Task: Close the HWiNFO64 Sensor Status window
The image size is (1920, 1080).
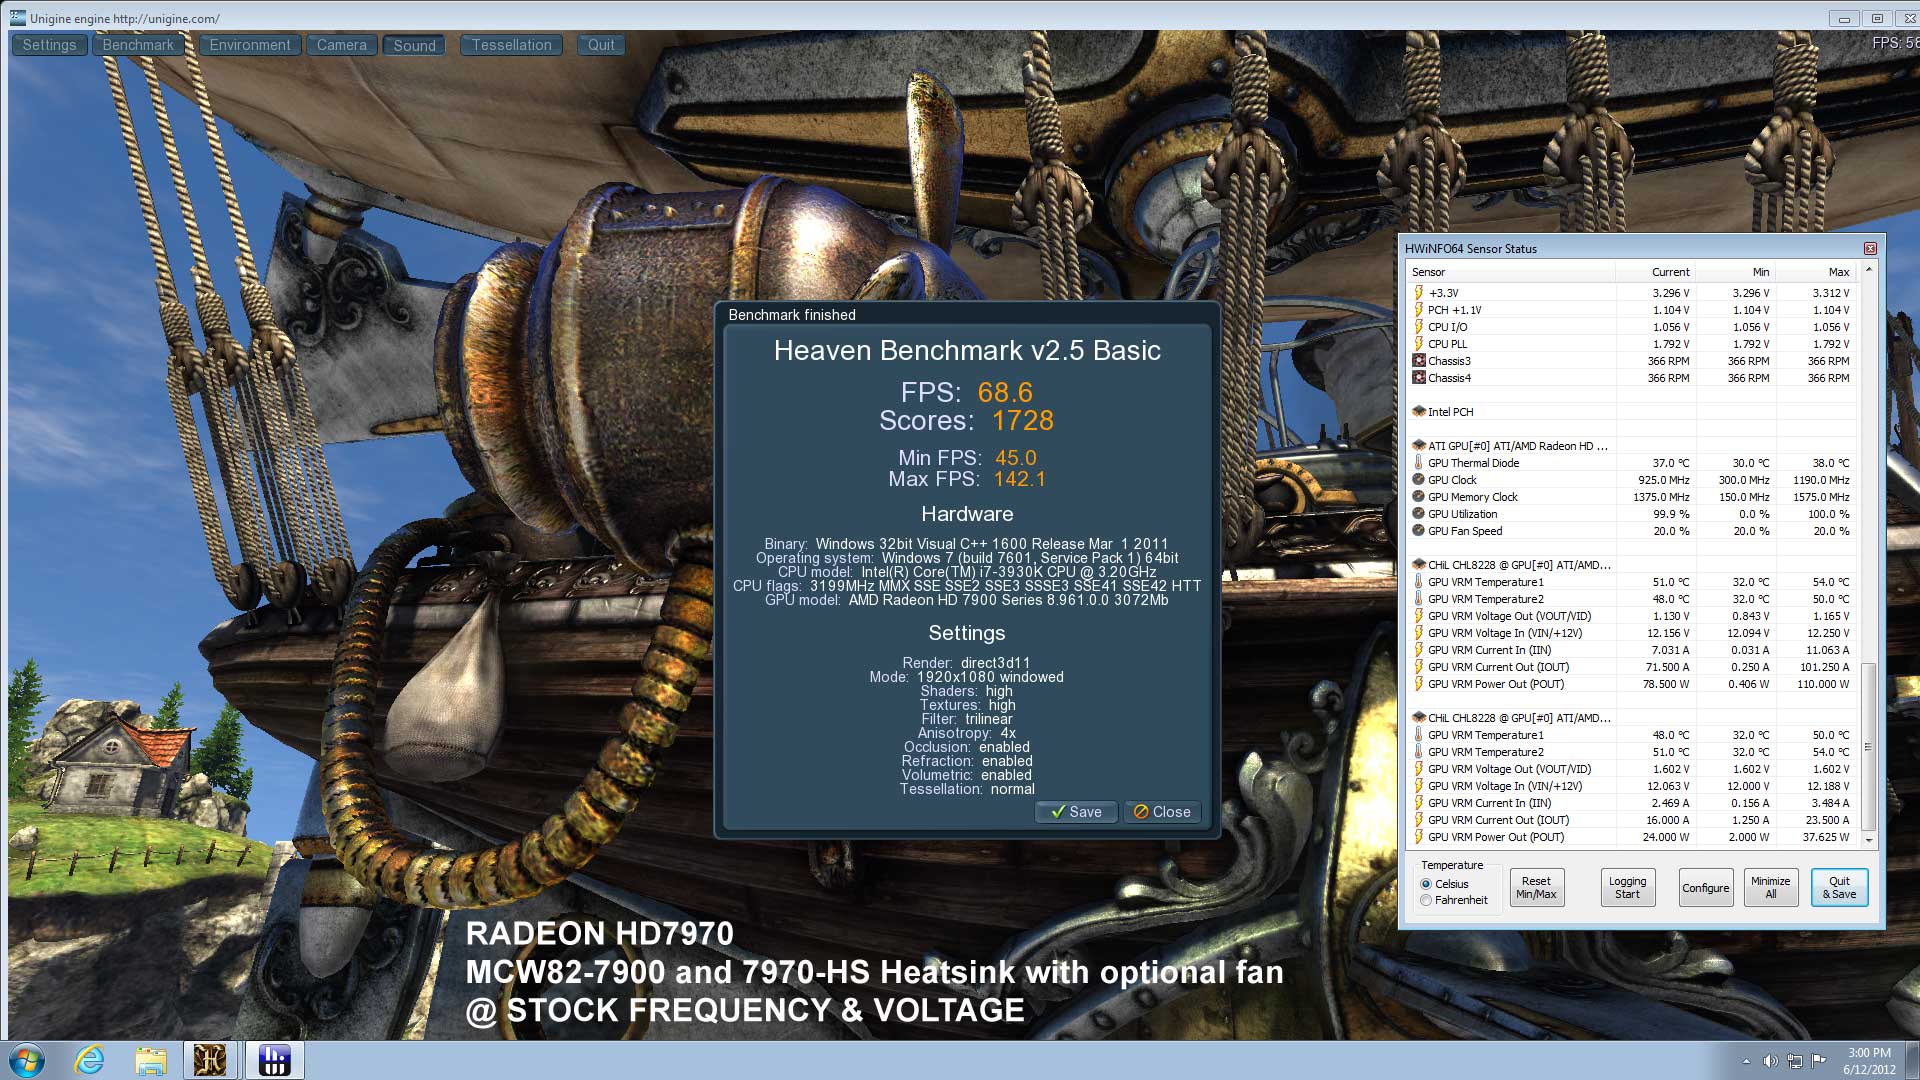Action: click(x=1869, y=248)
